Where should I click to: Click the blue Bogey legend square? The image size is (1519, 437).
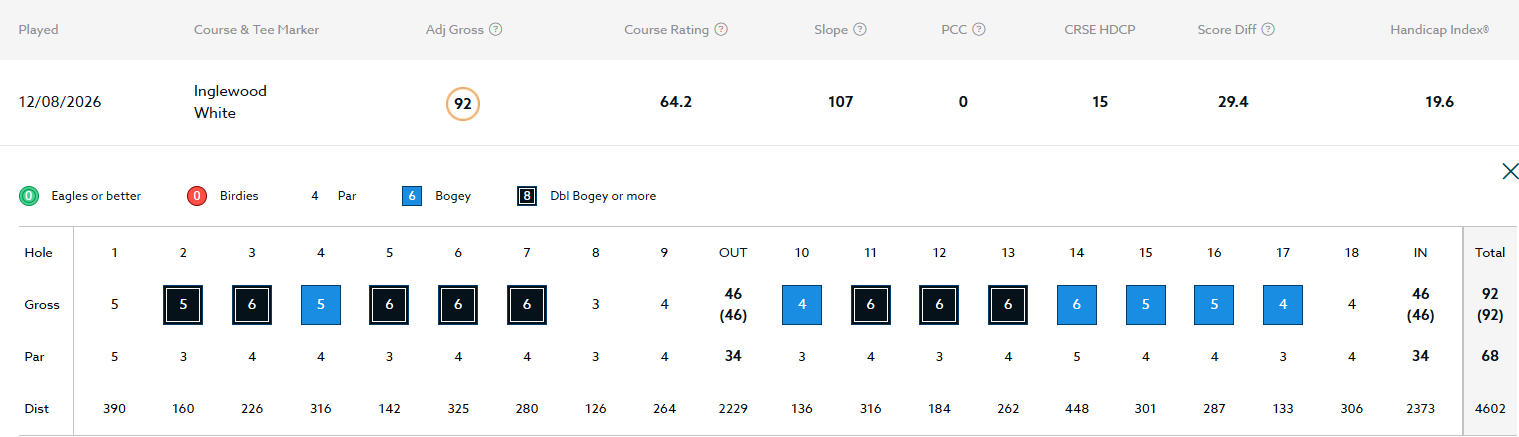[412, 196]
